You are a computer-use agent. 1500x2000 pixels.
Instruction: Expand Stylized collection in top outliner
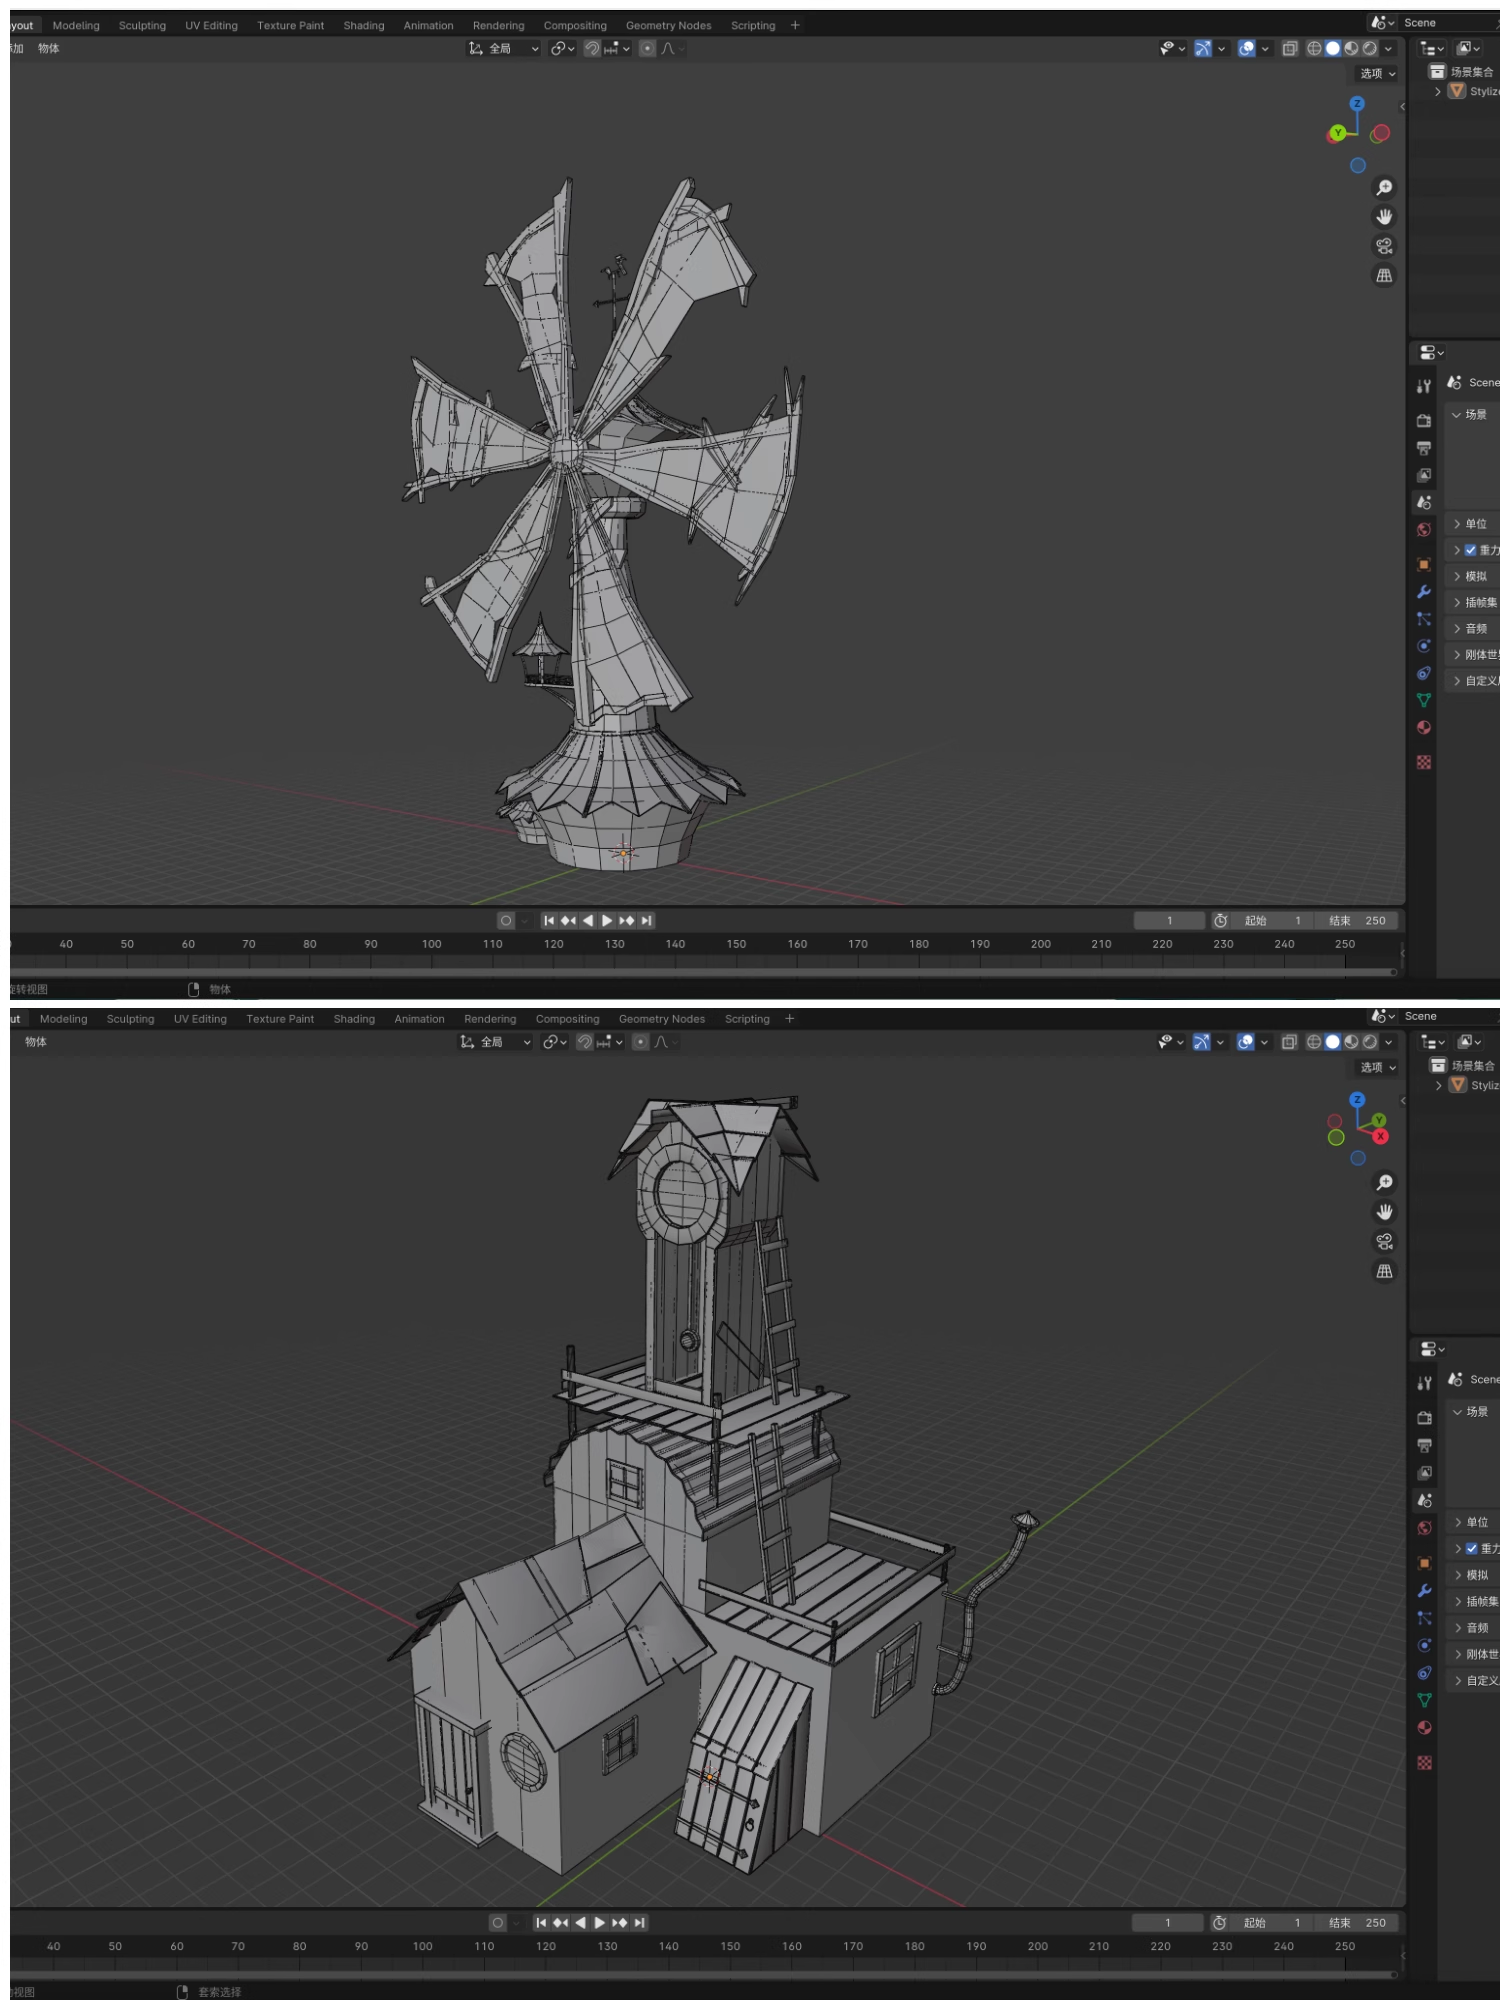(1438, 91)
